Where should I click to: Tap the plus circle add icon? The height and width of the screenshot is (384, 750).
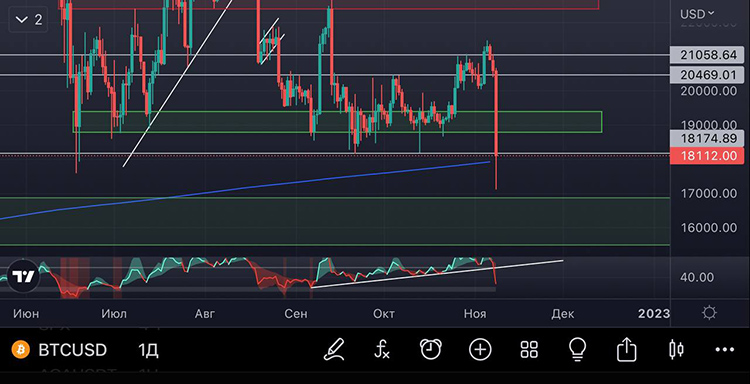(x=480, y=350)
